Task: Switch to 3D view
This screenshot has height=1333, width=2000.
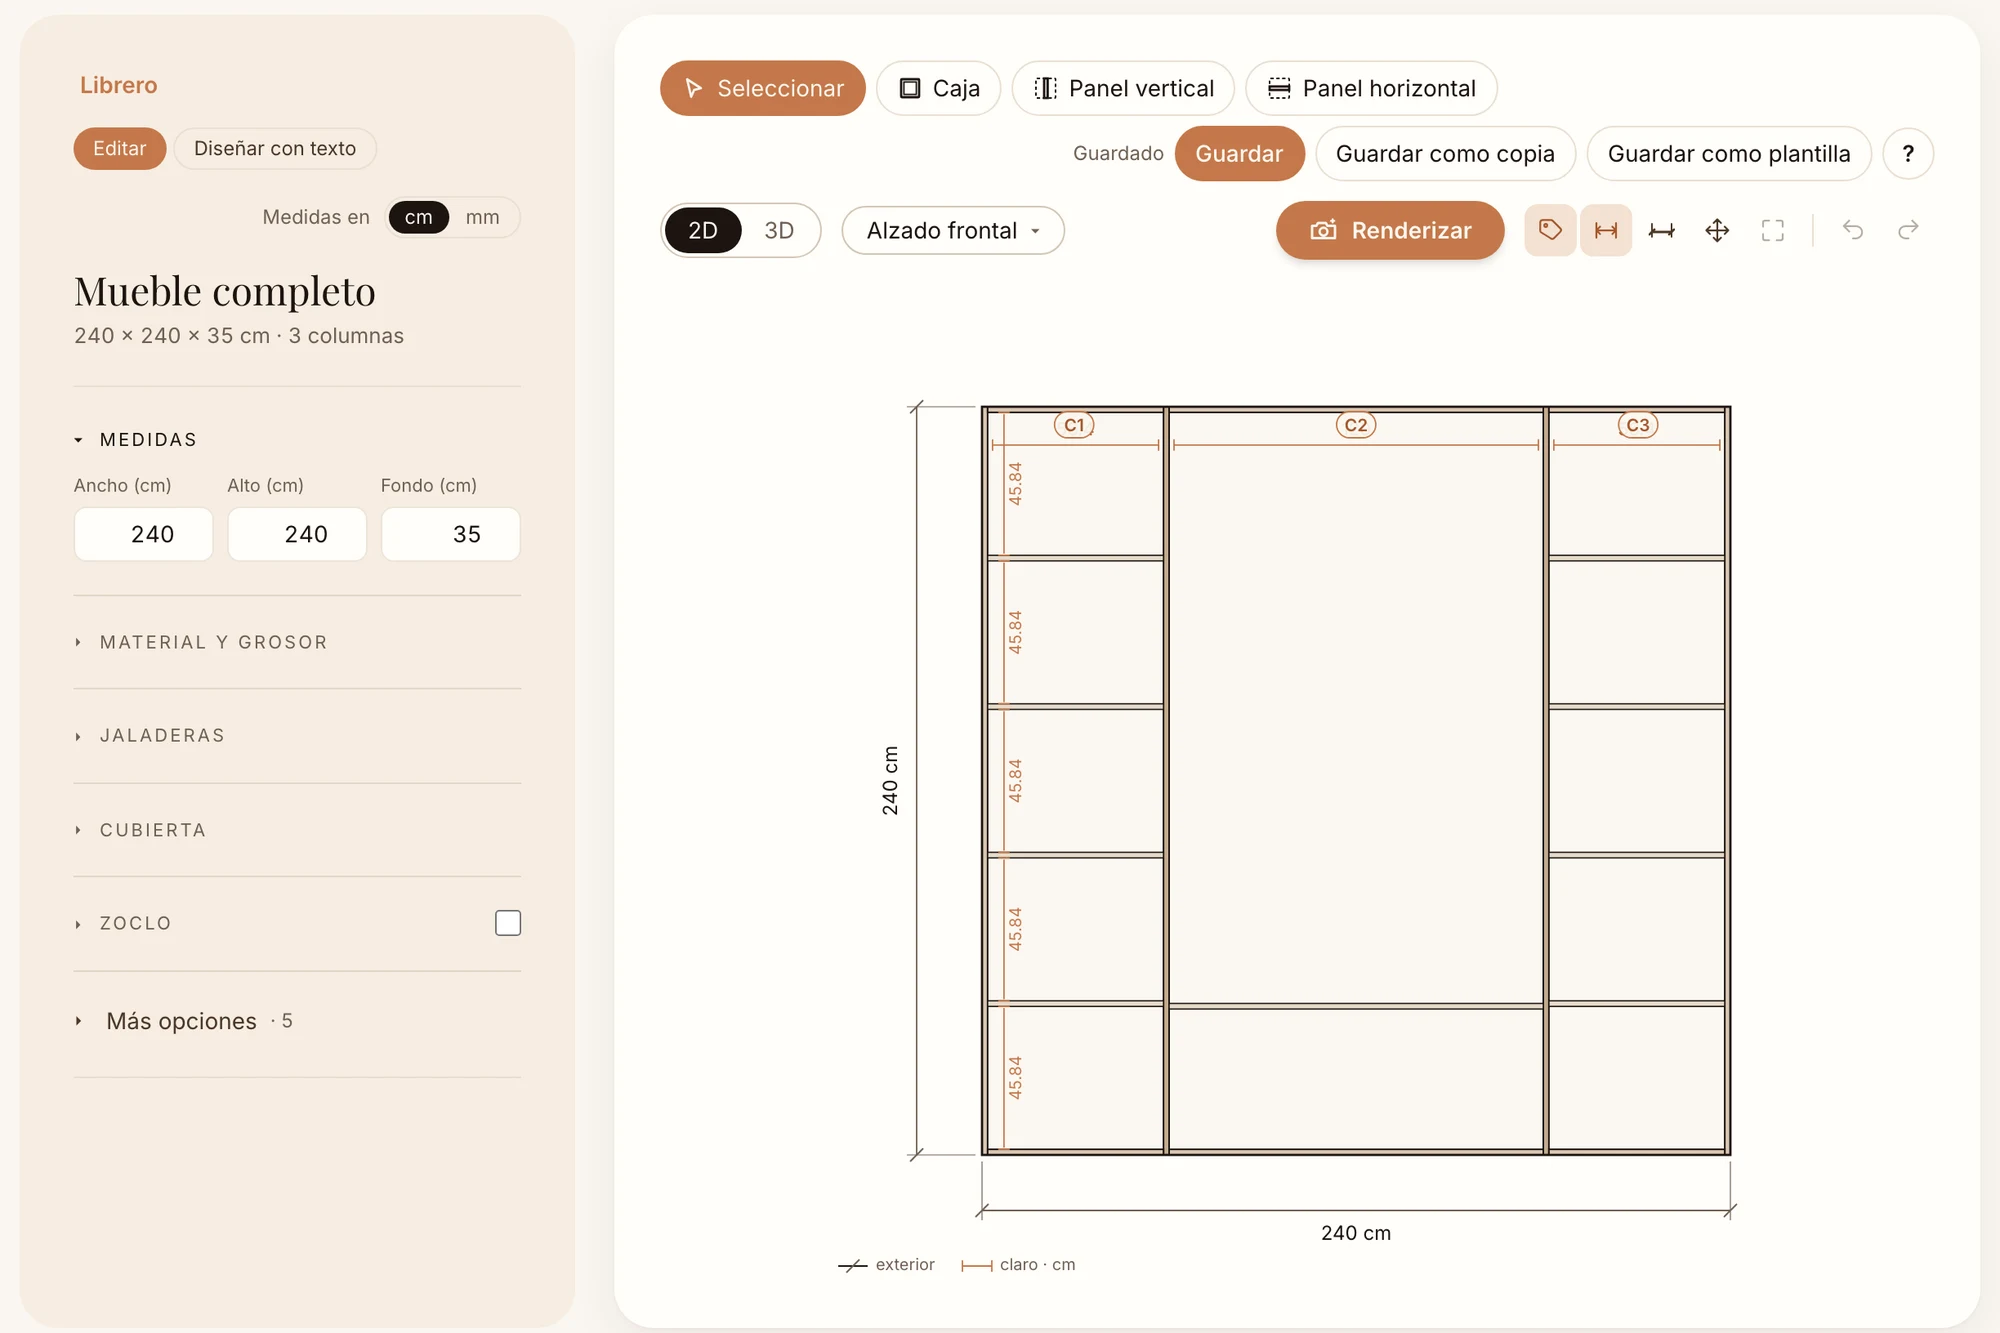Action: [x=779, y=231]
